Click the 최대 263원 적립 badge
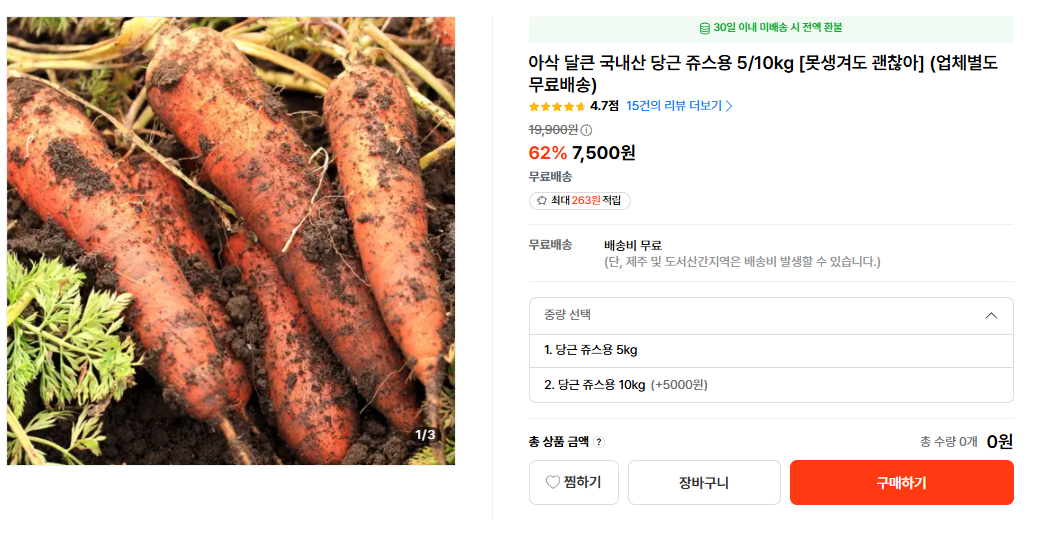 580,200
